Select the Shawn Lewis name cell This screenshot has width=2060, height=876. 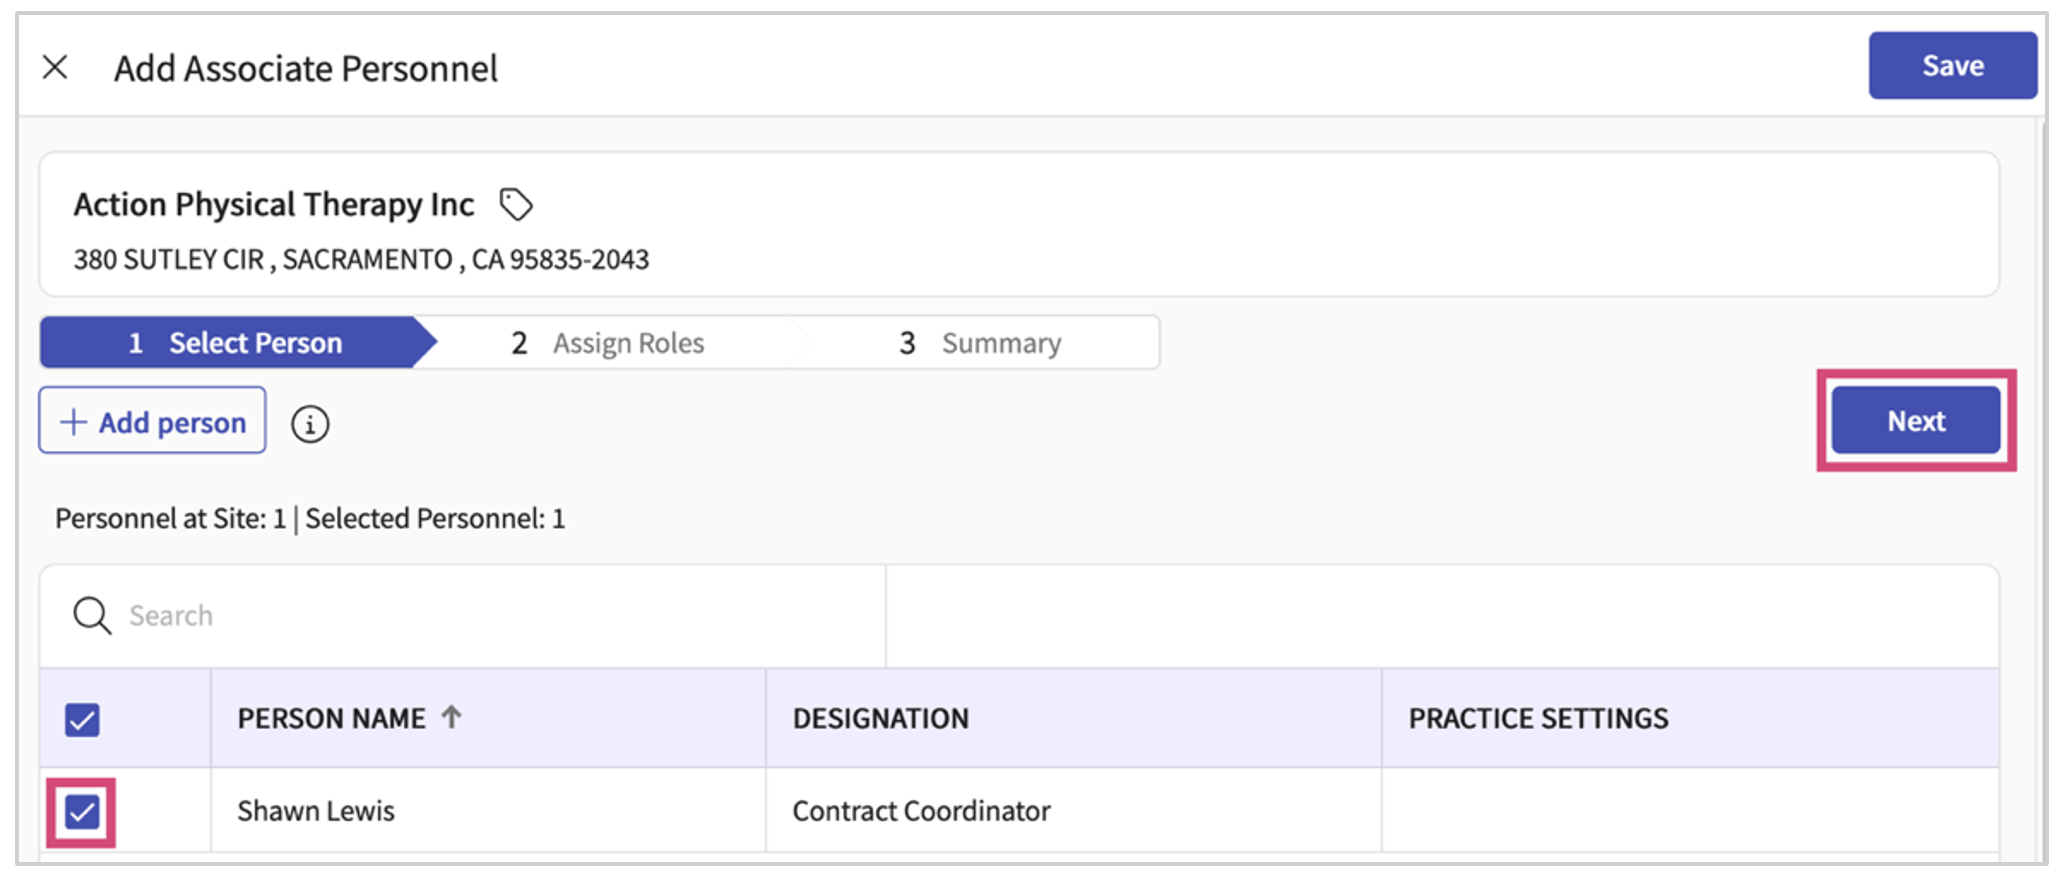[x=316, y=811]
